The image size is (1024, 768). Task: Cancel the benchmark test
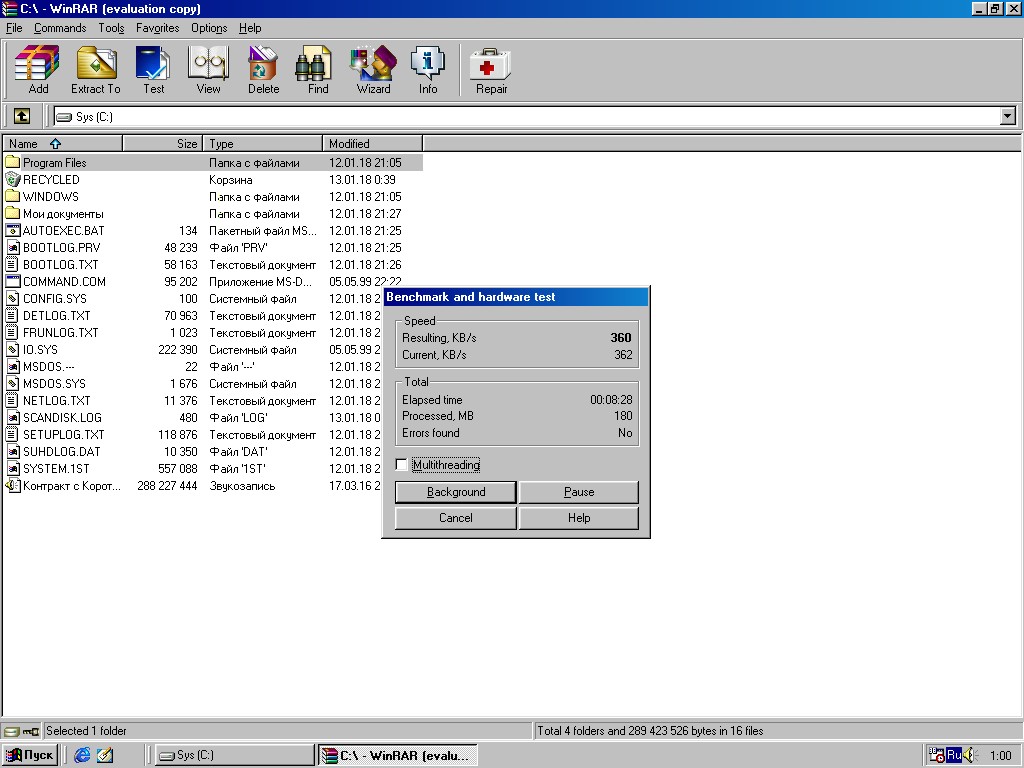[456, 518]
